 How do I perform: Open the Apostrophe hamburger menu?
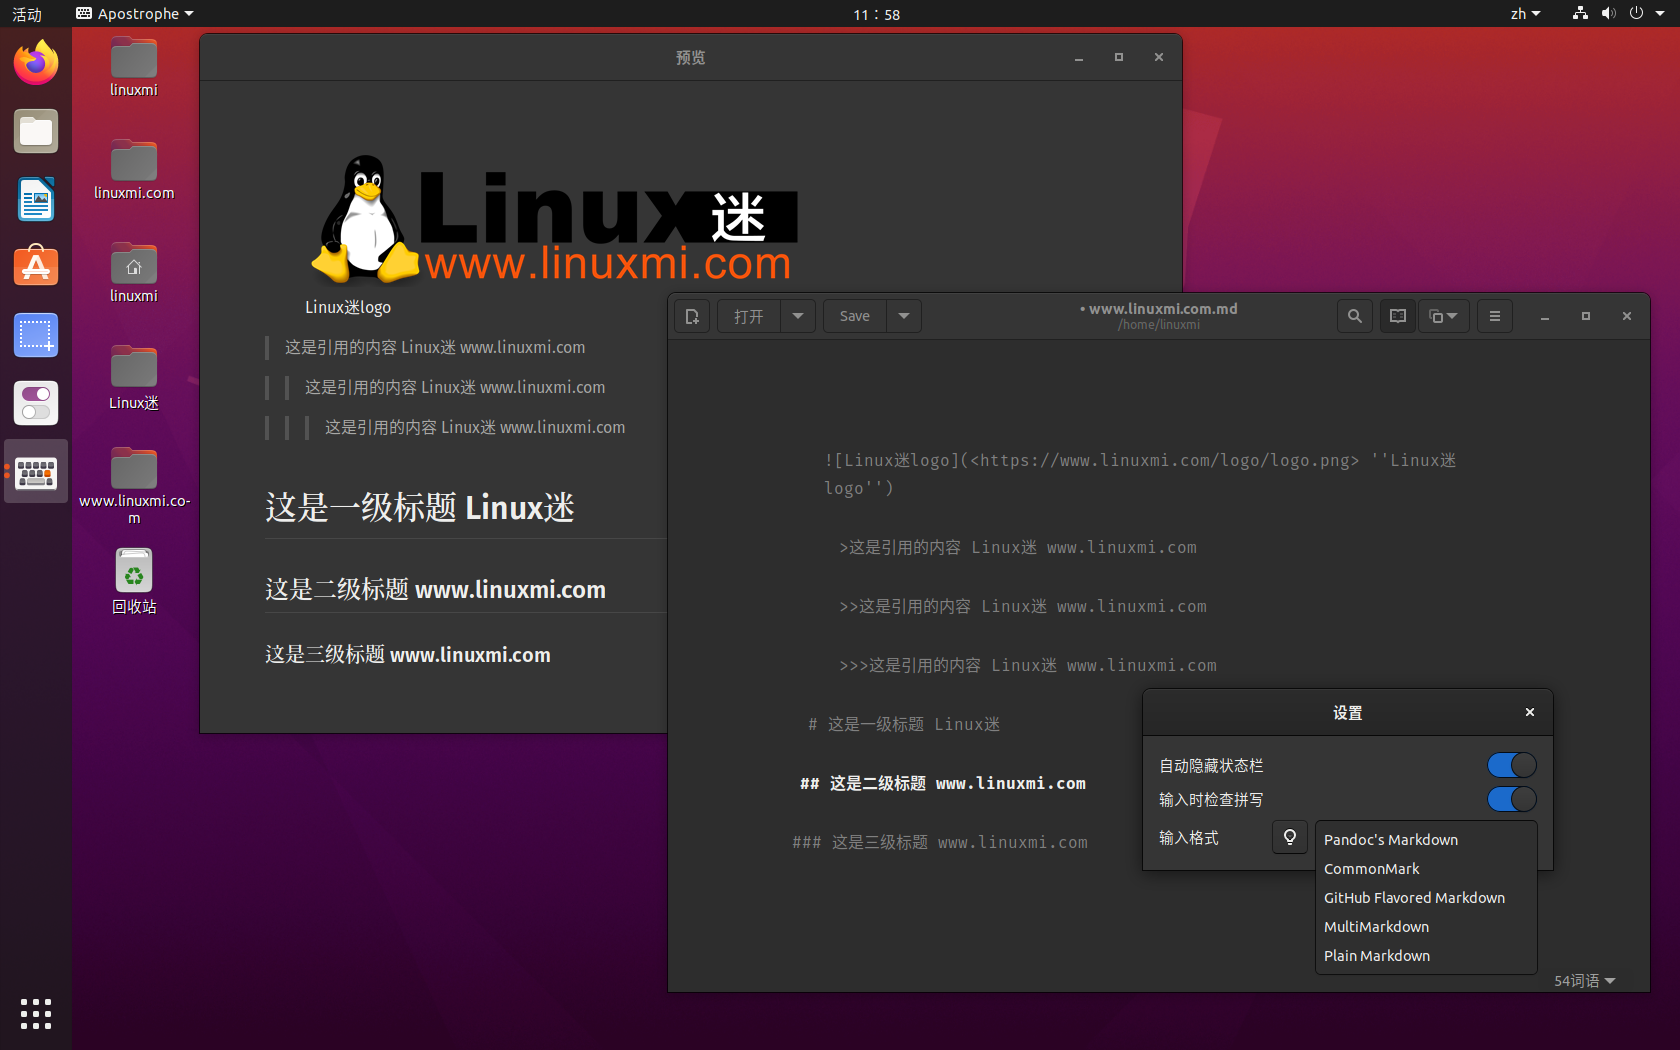pos(1495,316)
